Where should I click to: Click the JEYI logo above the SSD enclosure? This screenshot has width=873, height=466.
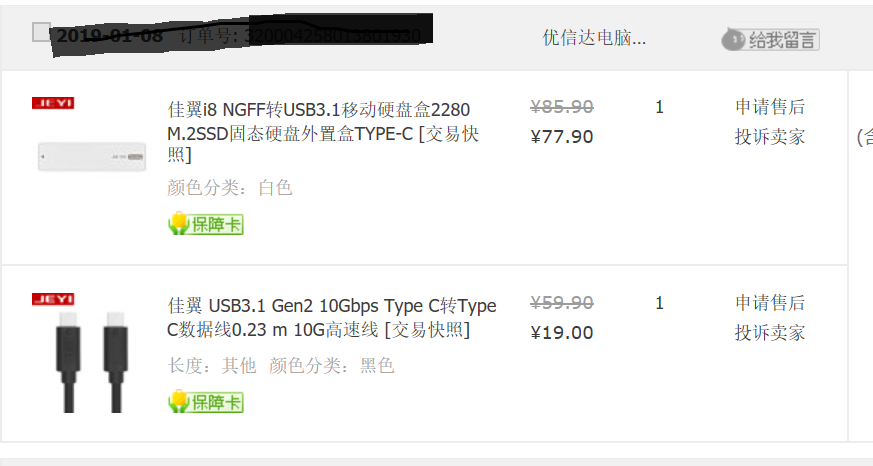tap(53, 103)
